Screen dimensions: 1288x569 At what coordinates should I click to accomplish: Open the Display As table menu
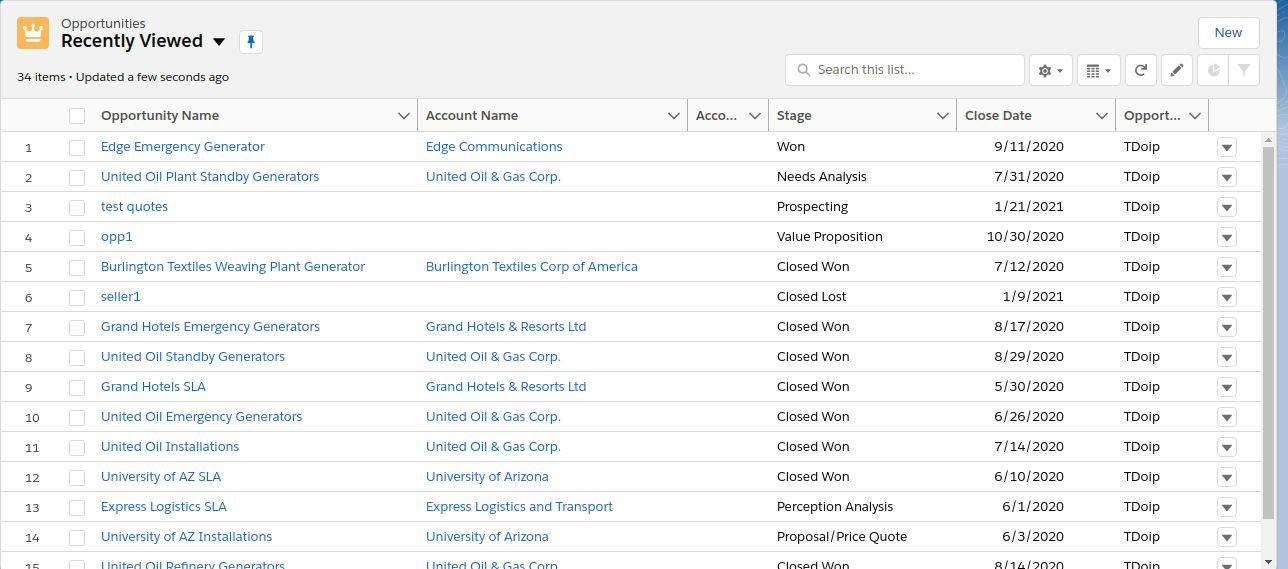click(x=1098, y=70)
